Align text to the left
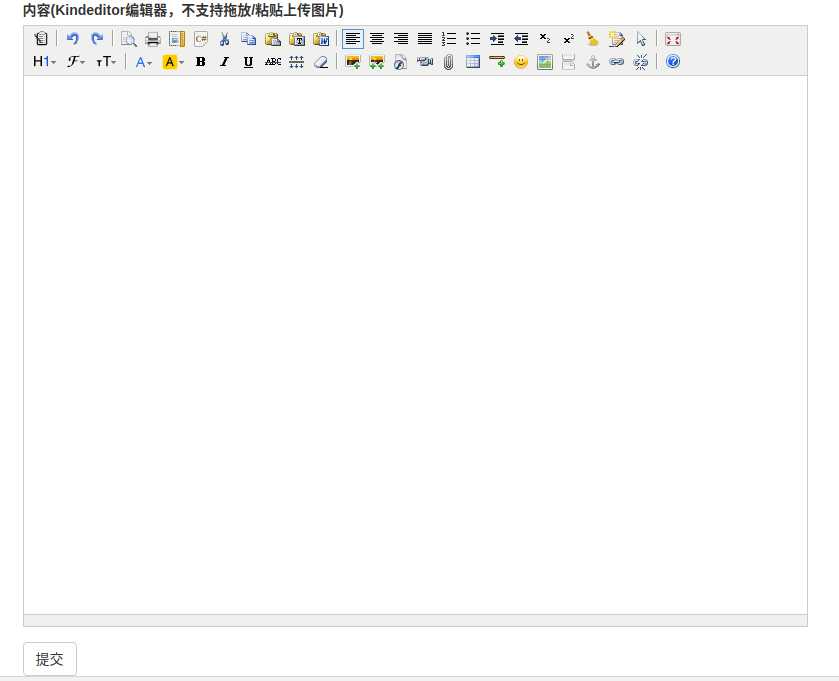 coord(353,39)
